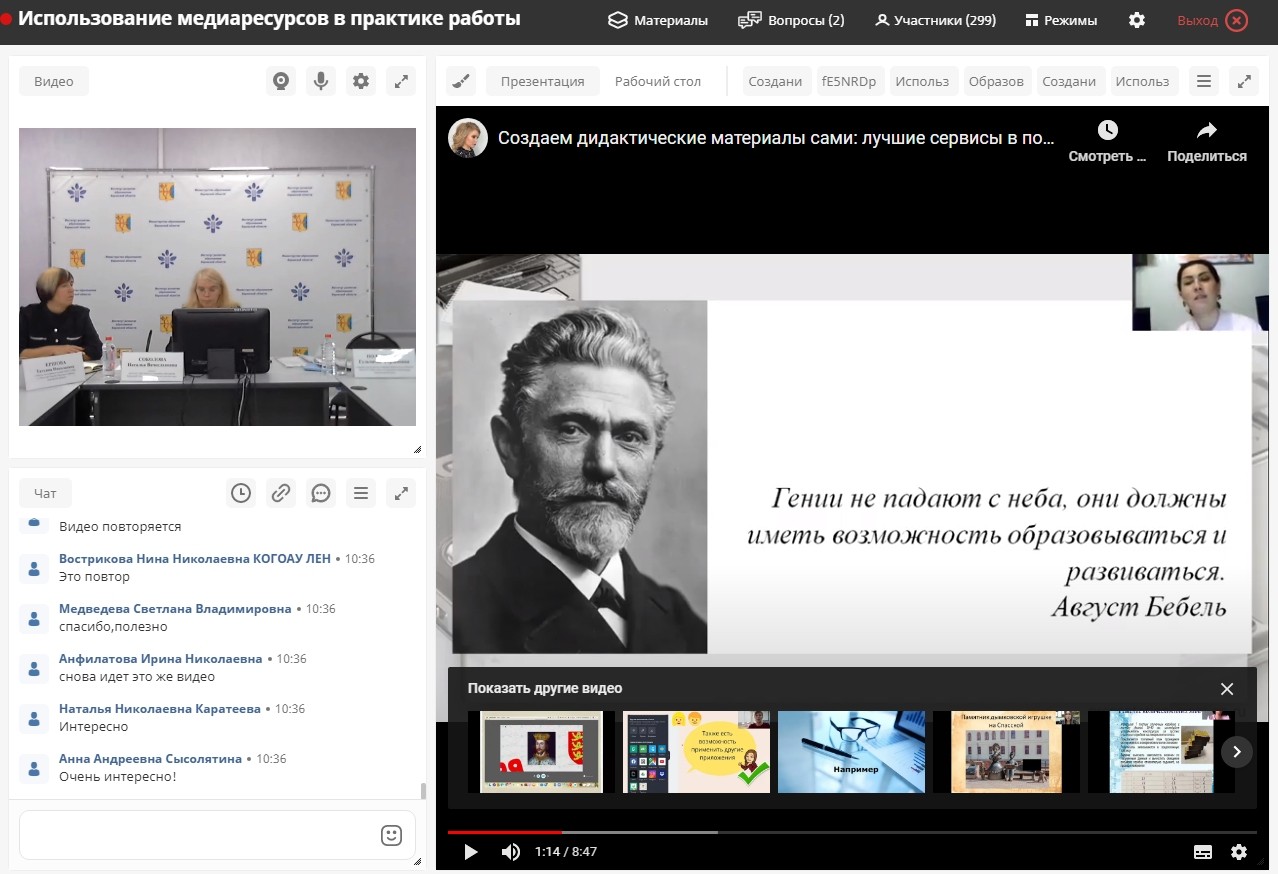Open the Участники (299) list

[x=934, y=19]
